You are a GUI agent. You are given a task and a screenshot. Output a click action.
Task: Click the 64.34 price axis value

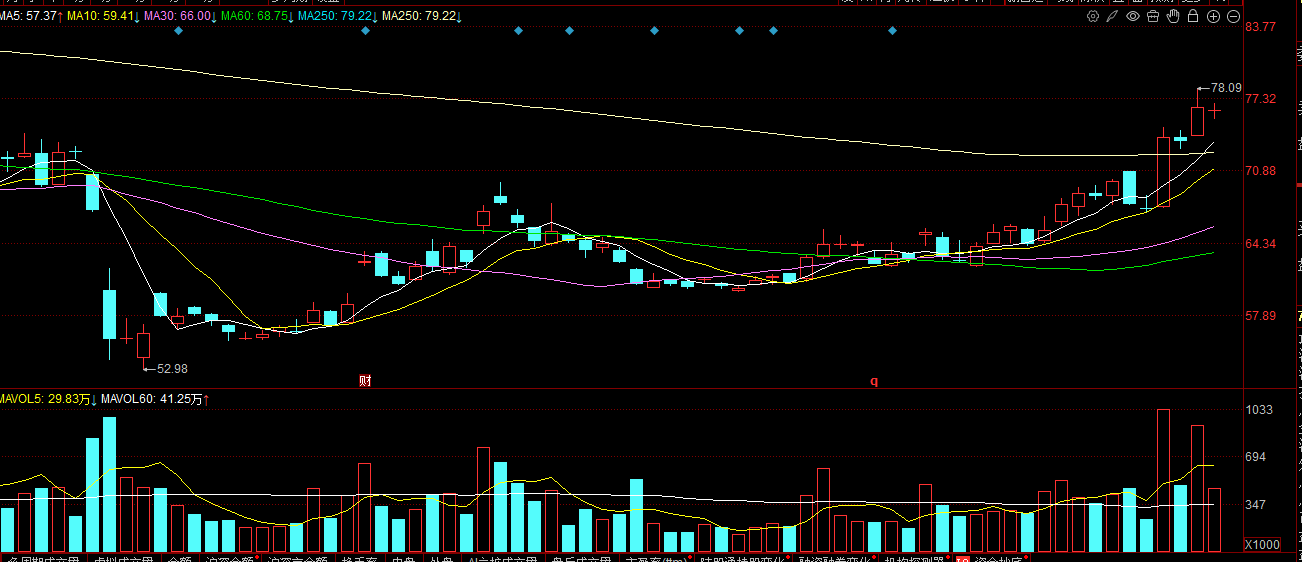(x=1260, y=244)
